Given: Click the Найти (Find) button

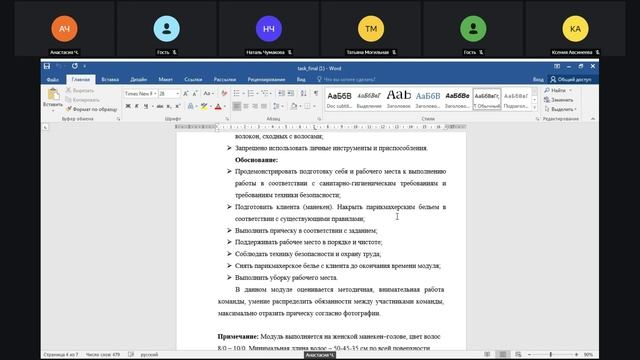Looking at the screenshot, I should (558, 90).
